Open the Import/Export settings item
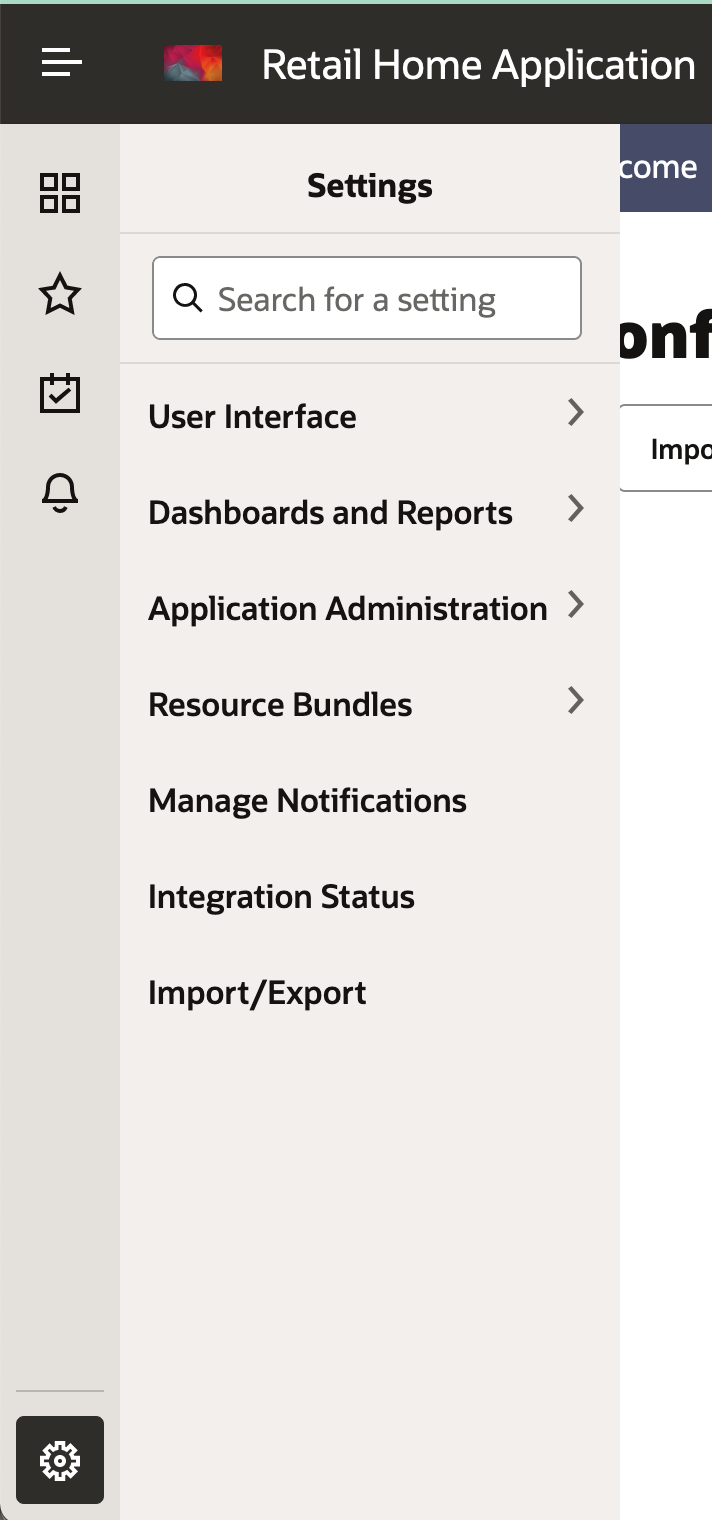This screenshot has height=1520, width=712. (x=257, y=993)
